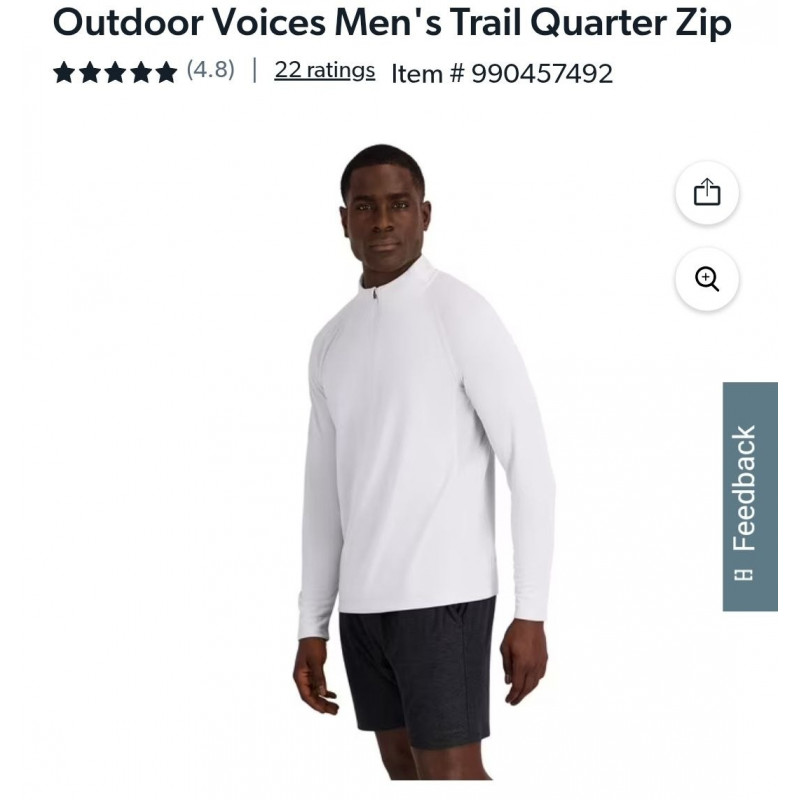The height and width of the screenshot is (800, 800).
Task: Select the first rating star
Action: (64, 72)
